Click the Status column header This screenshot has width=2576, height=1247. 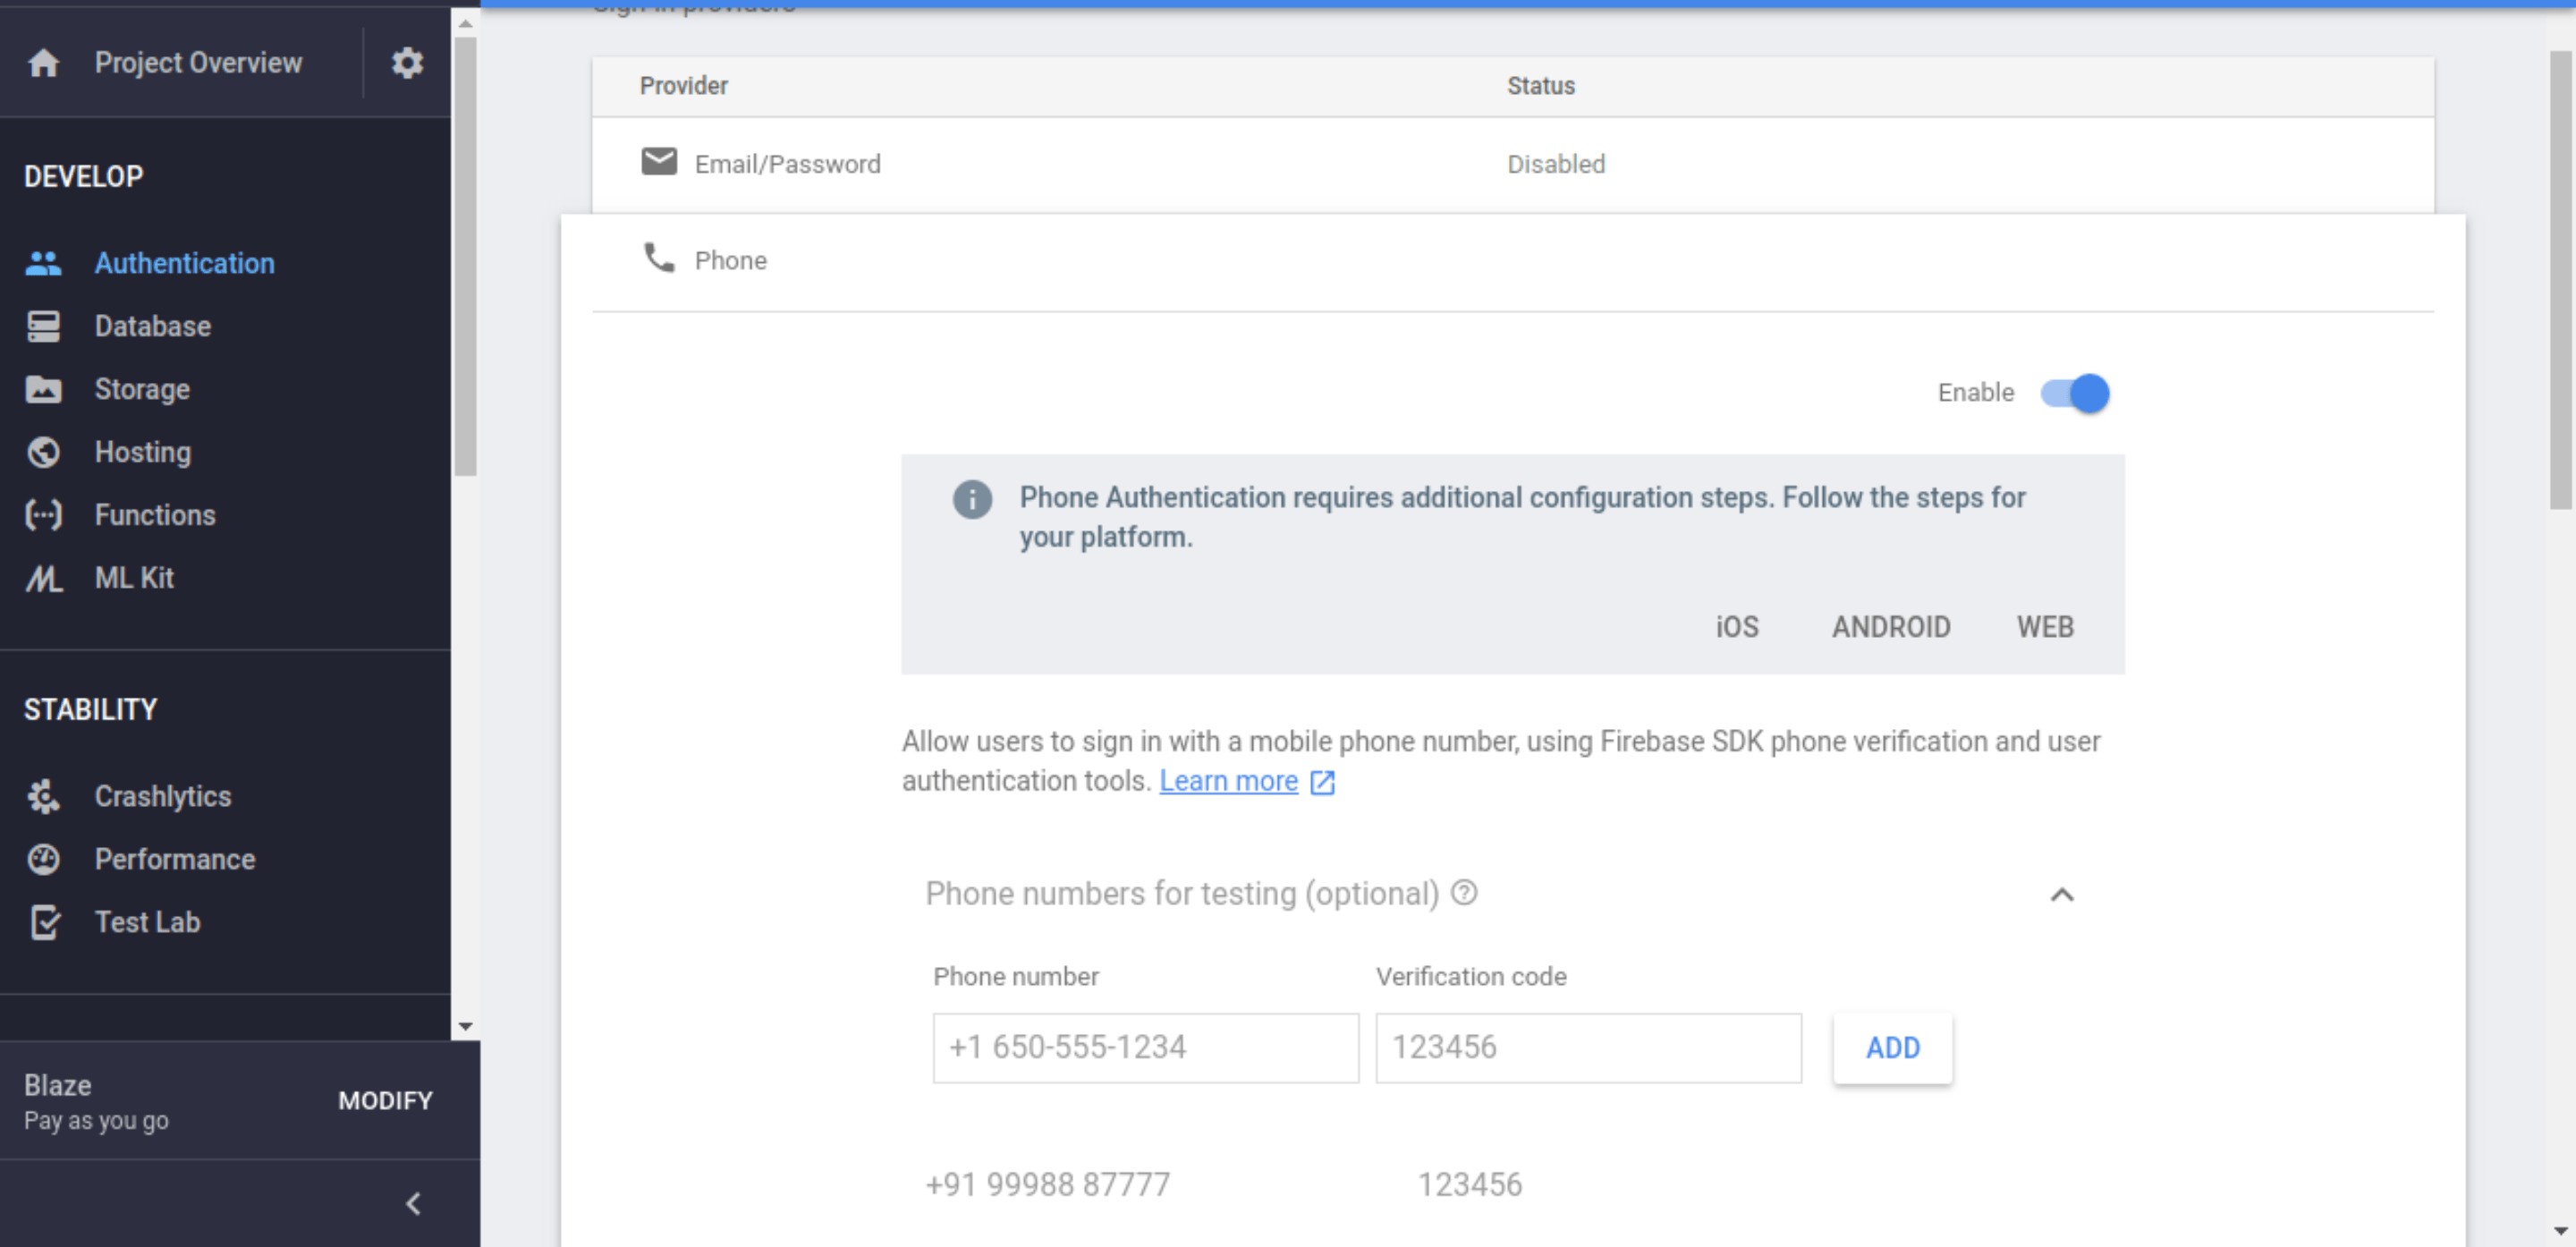click(x=1541, y=86)
